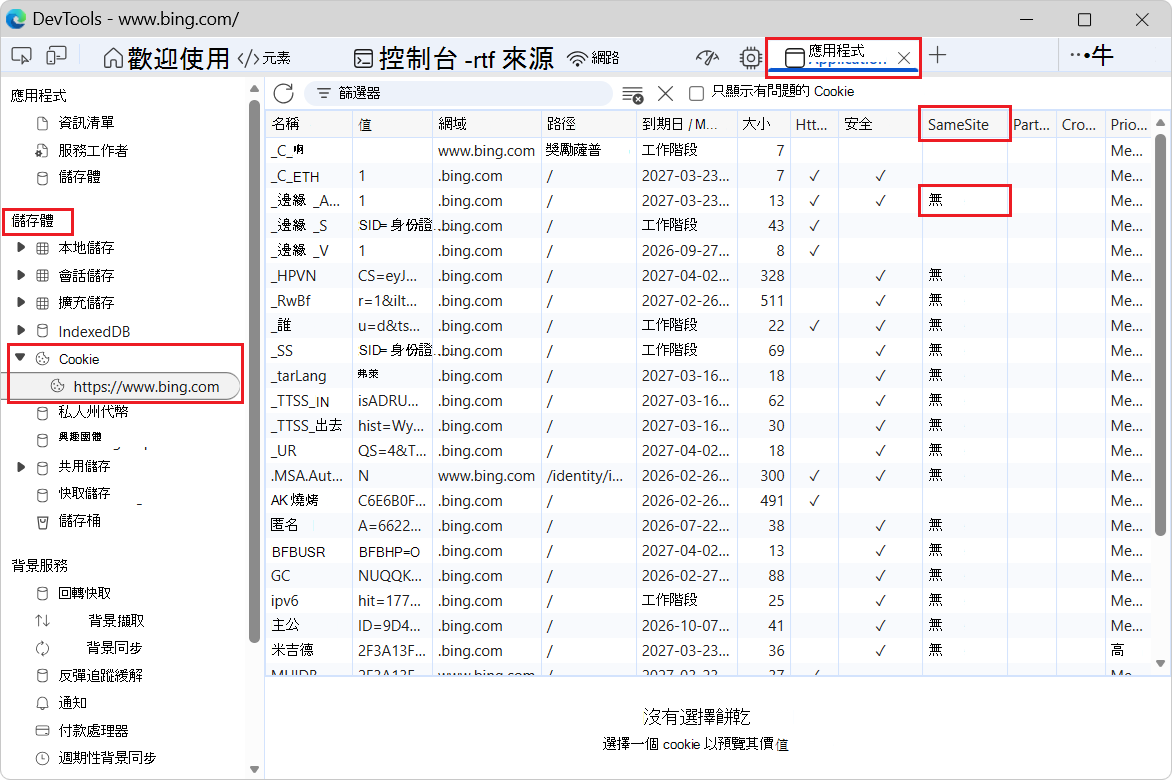Expand Session storage (會話儲存) tree node

21,275
